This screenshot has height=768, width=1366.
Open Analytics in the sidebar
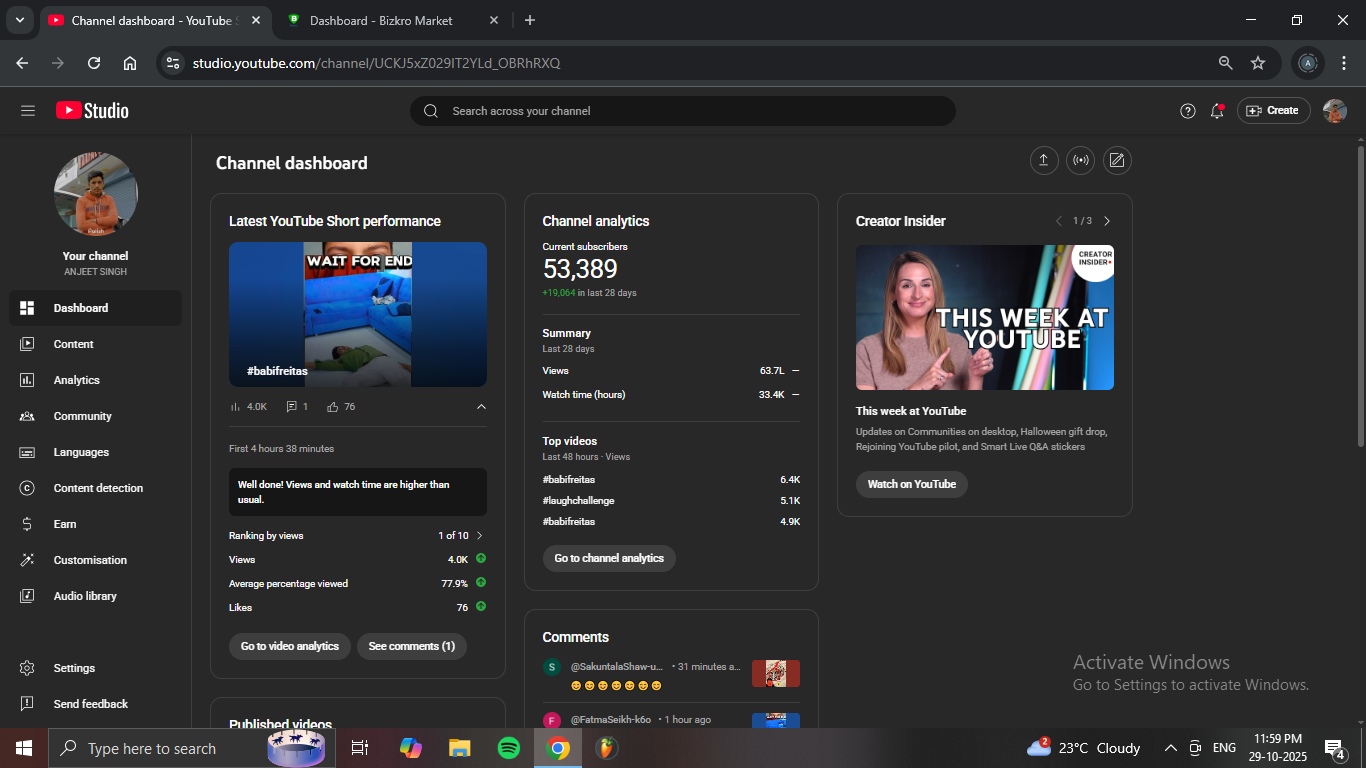click(x=77, y=380)
